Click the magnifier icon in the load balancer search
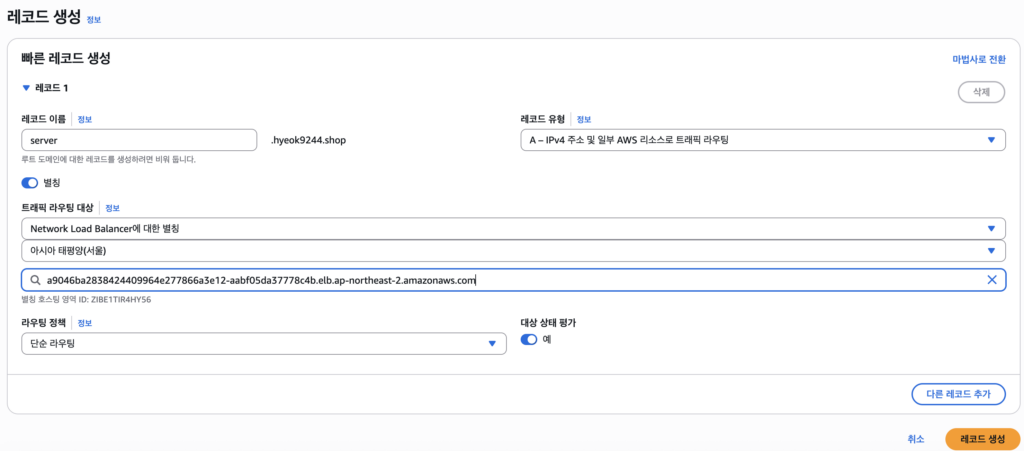1024x451 pixels. [35, 280]
